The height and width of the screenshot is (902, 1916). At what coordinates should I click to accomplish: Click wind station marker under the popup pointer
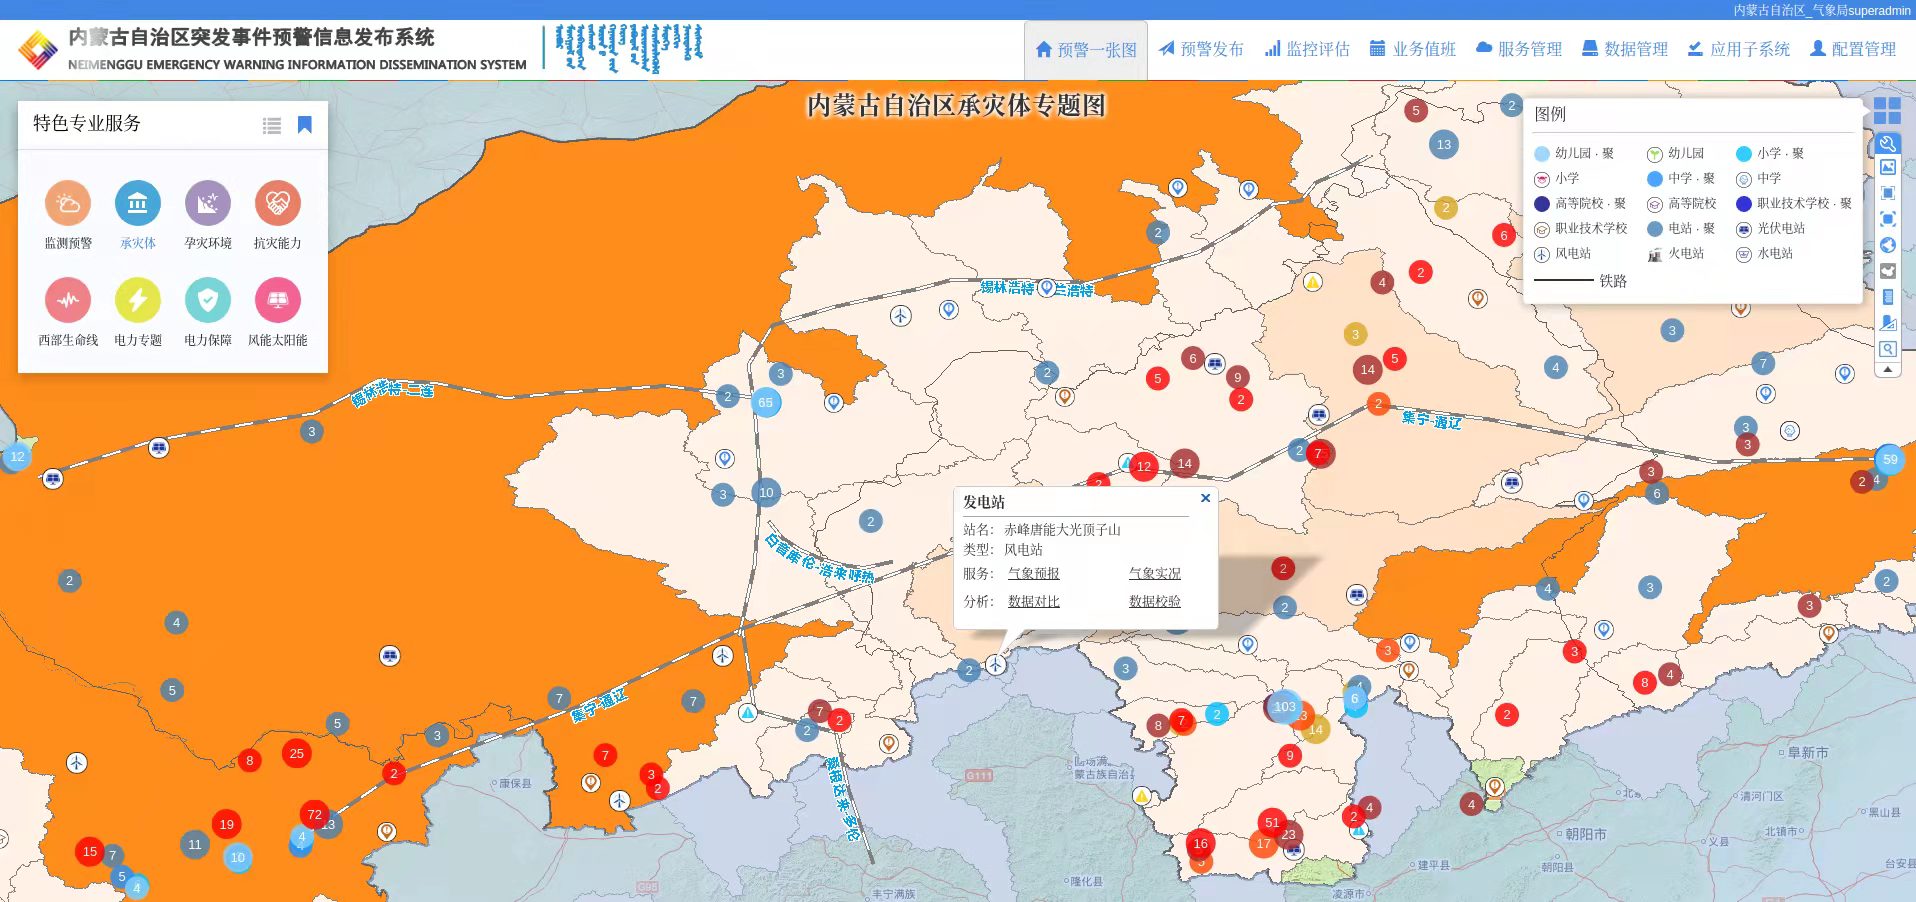tap(996, 665)
